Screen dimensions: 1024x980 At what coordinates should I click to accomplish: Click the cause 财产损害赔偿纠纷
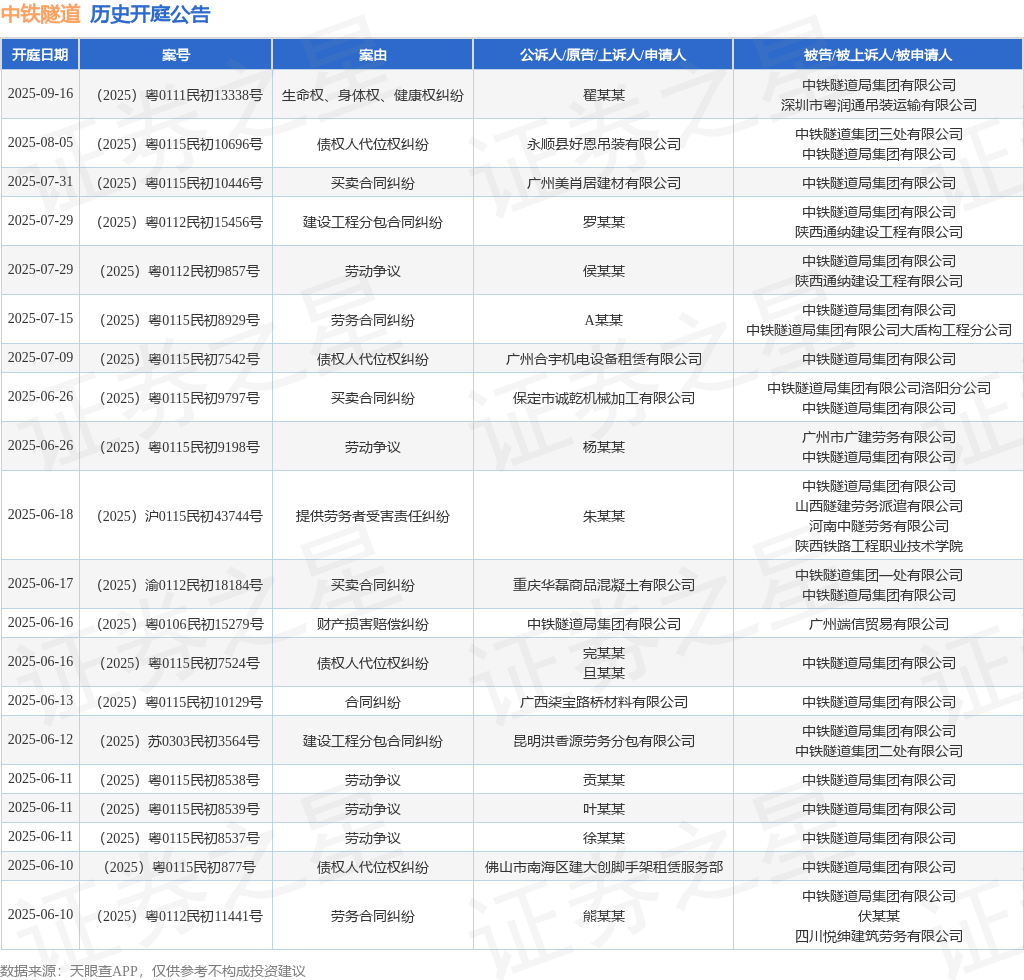pos(372,624)
